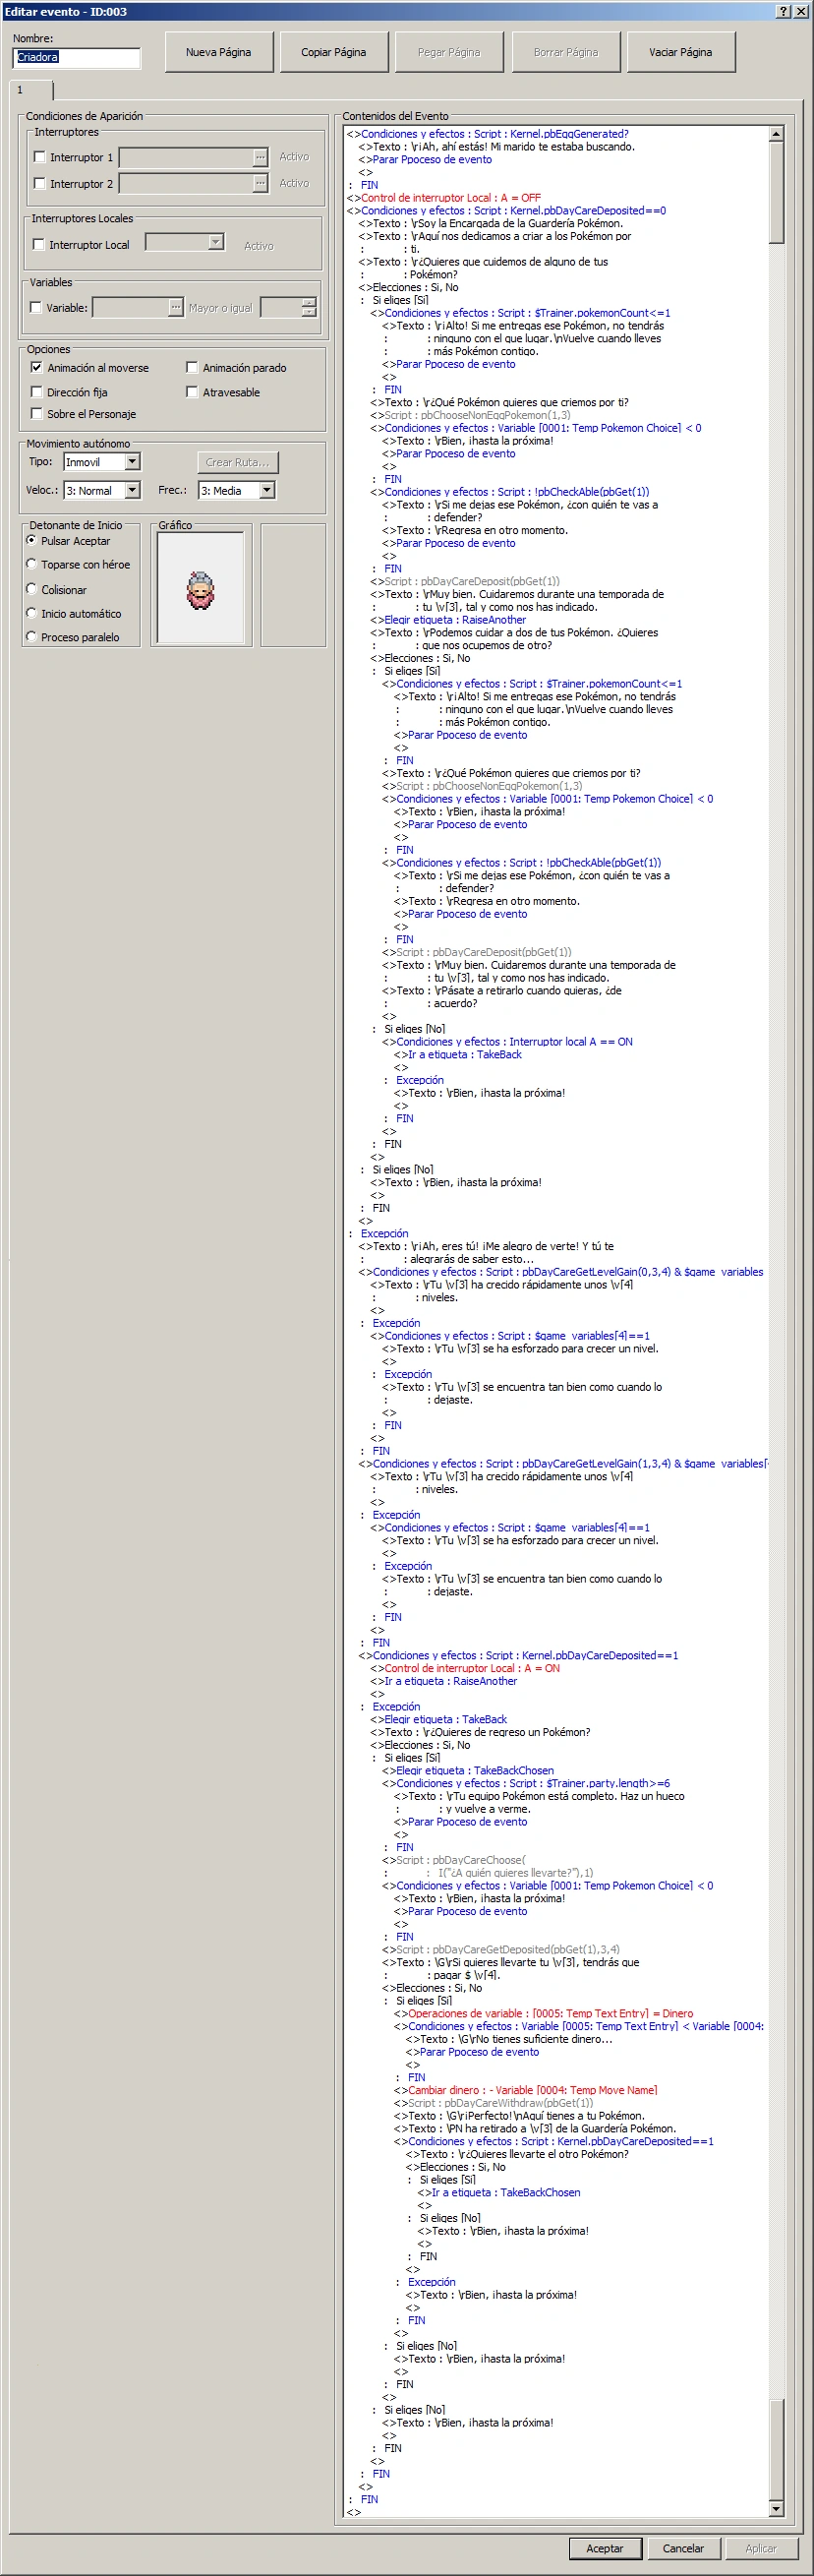Click the ellipsis button for Variable selection
This screenshot has width=814, height=2576.
click(x=176, y=307)
